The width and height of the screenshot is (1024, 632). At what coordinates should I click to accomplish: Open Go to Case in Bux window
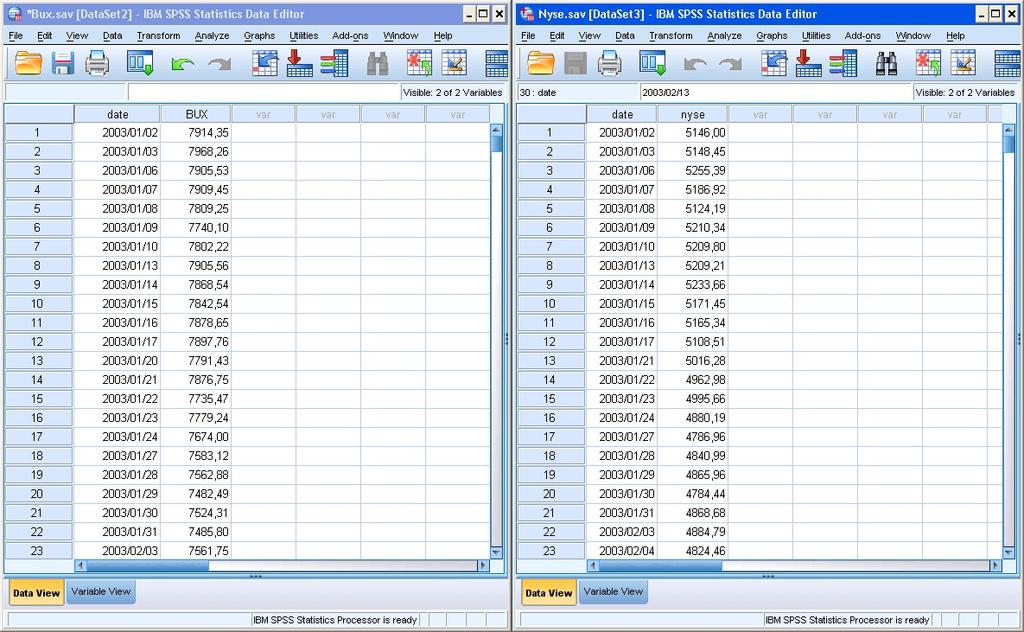[x=264, y=63]
